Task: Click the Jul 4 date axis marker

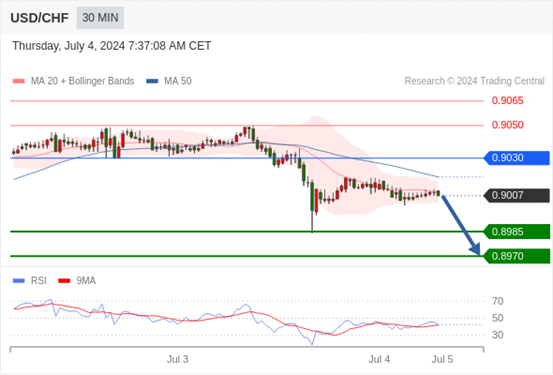Action: click(x=379, y=359)
